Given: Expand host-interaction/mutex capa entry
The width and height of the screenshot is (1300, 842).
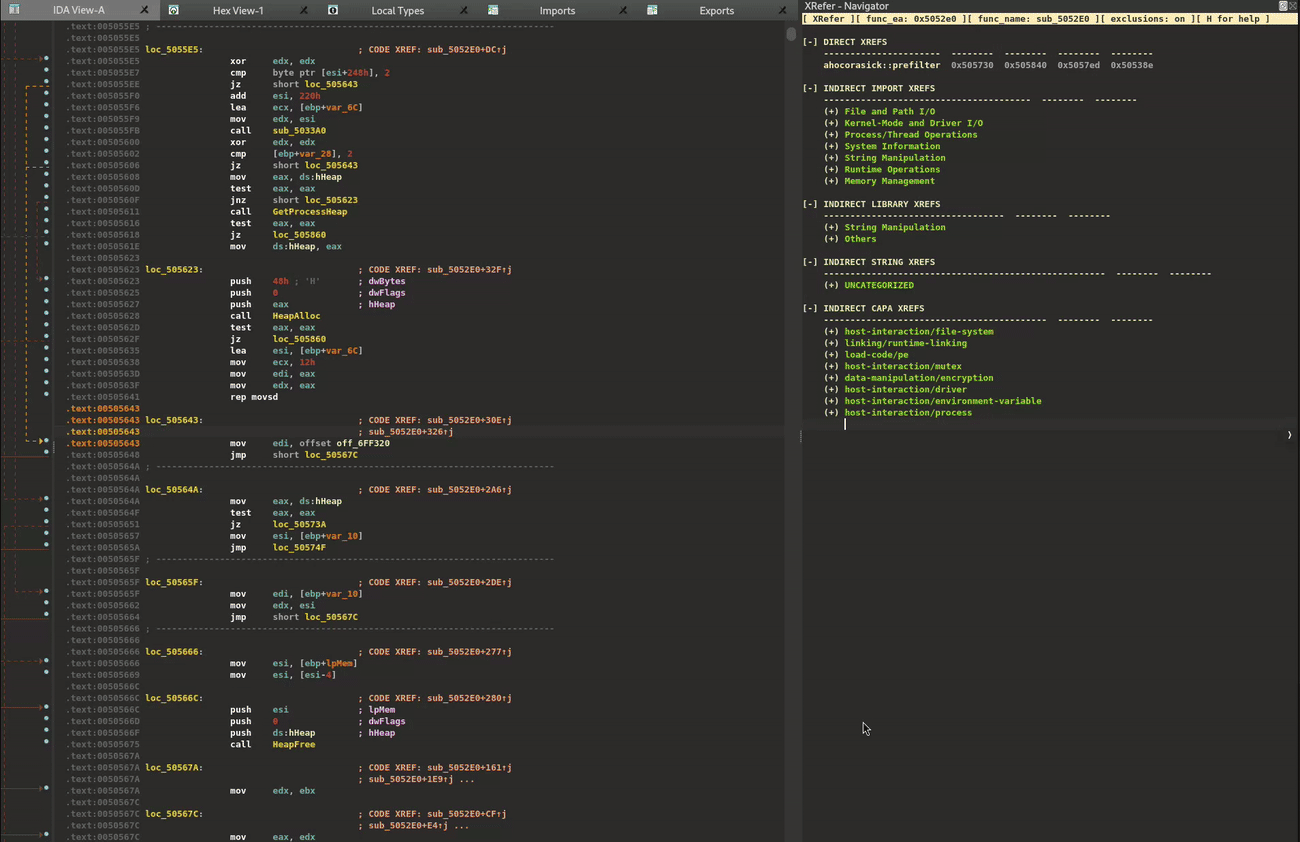Looking at the screenshot, I should [831, 366].
